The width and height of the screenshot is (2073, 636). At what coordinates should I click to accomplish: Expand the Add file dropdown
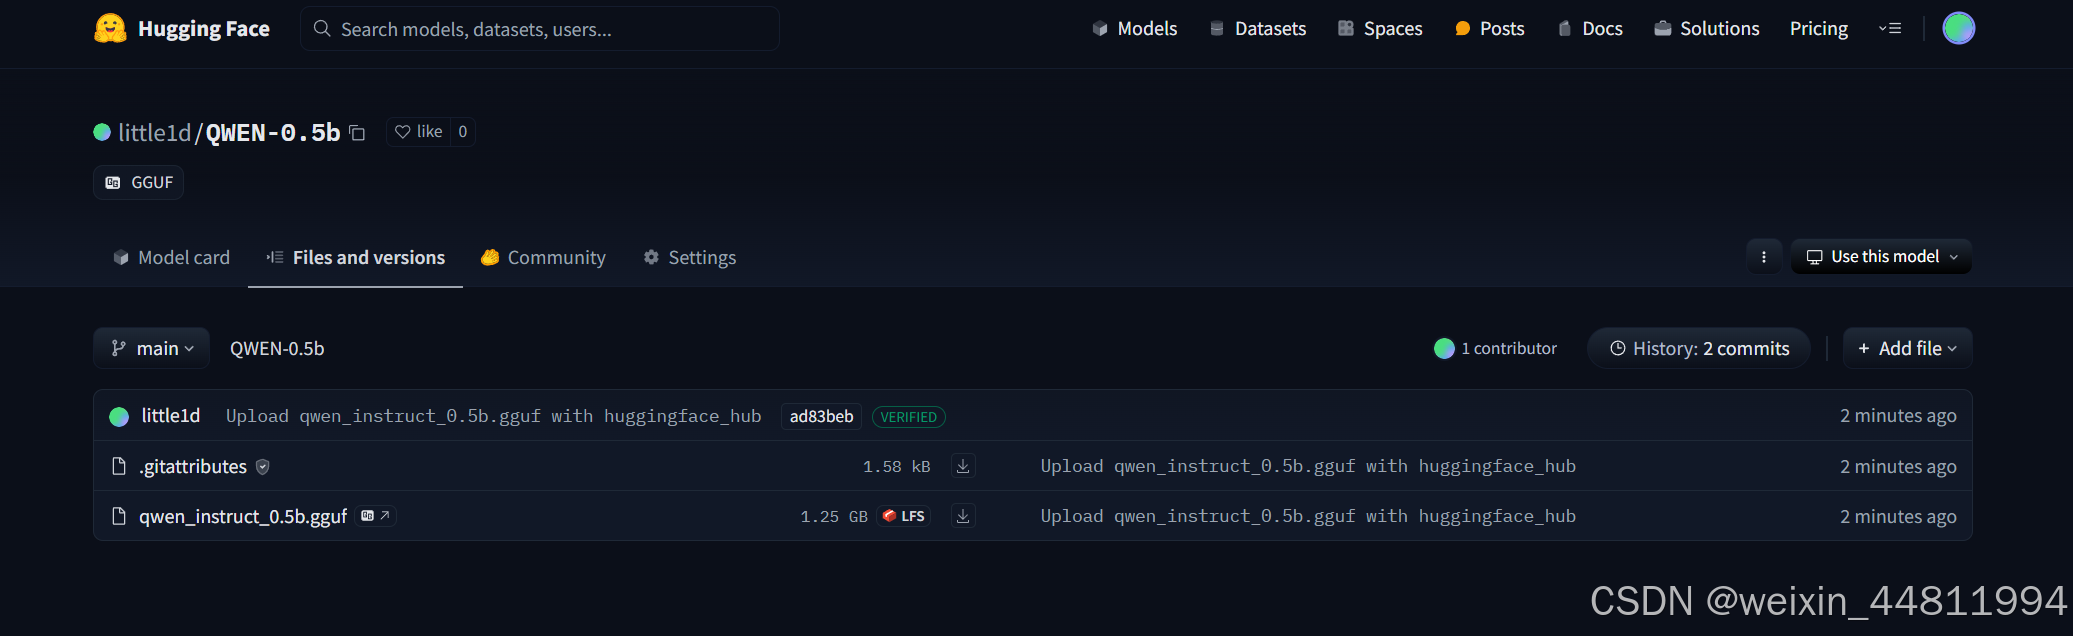pos(1907,348)
